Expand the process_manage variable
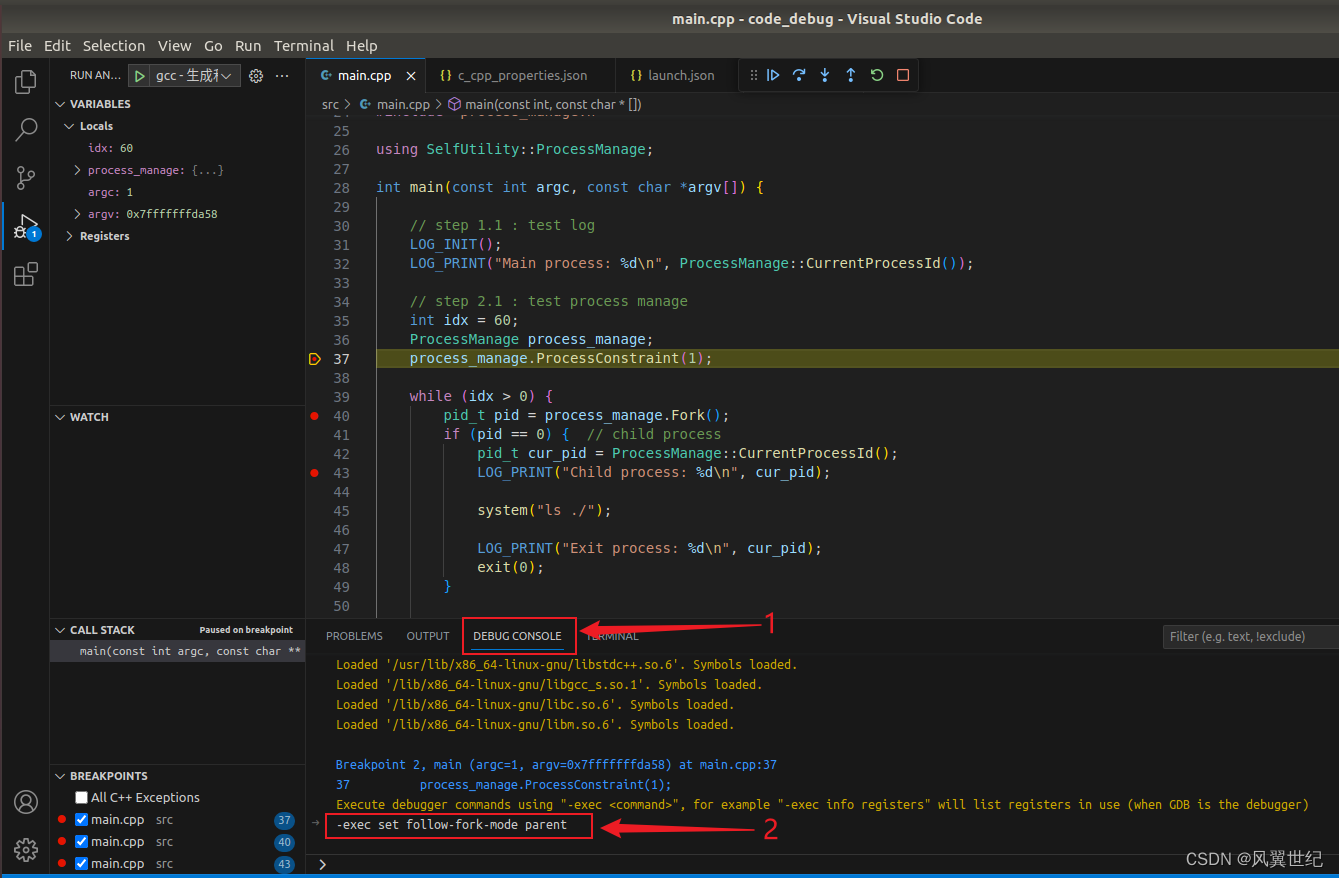 (x=78, y=170)
